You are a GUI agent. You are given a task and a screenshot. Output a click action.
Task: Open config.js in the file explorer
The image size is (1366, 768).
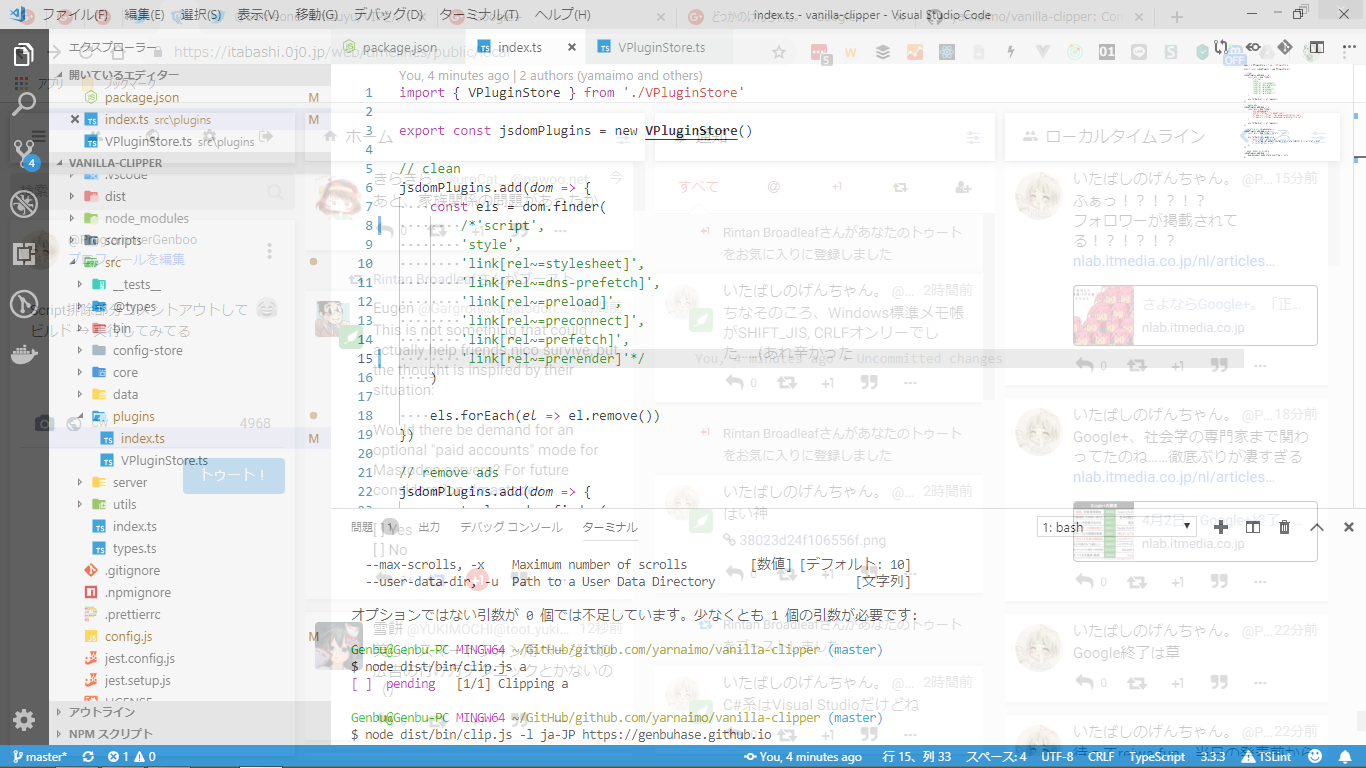[x=128, y=636]
